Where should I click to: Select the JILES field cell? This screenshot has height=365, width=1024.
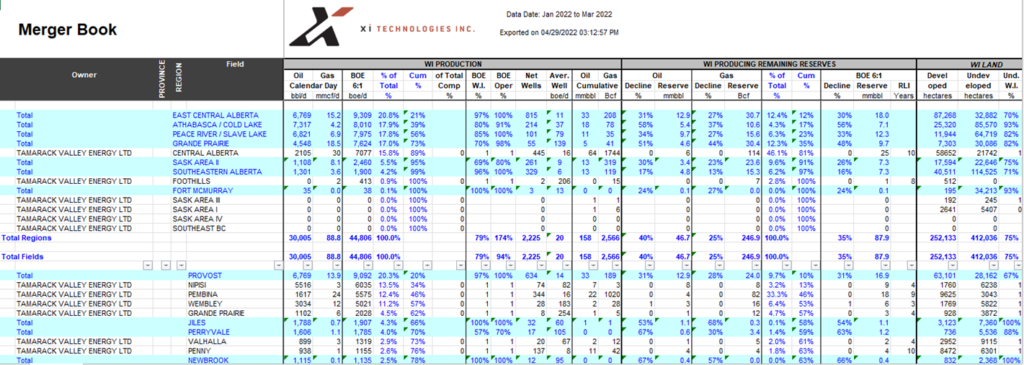198,323
